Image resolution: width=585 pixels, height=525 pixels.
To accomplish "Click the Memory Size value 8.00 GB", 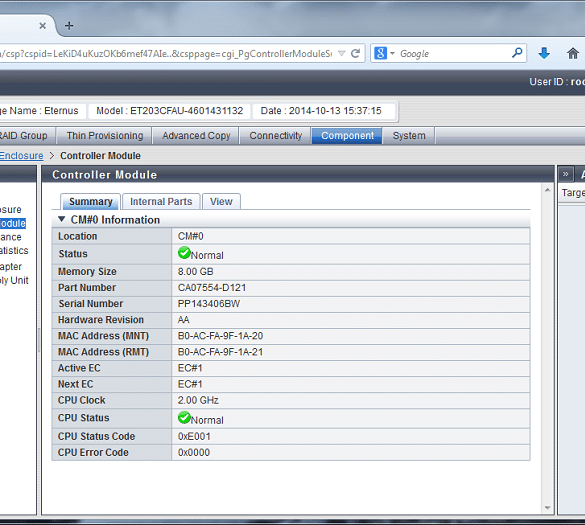I will tap(195, 272).
